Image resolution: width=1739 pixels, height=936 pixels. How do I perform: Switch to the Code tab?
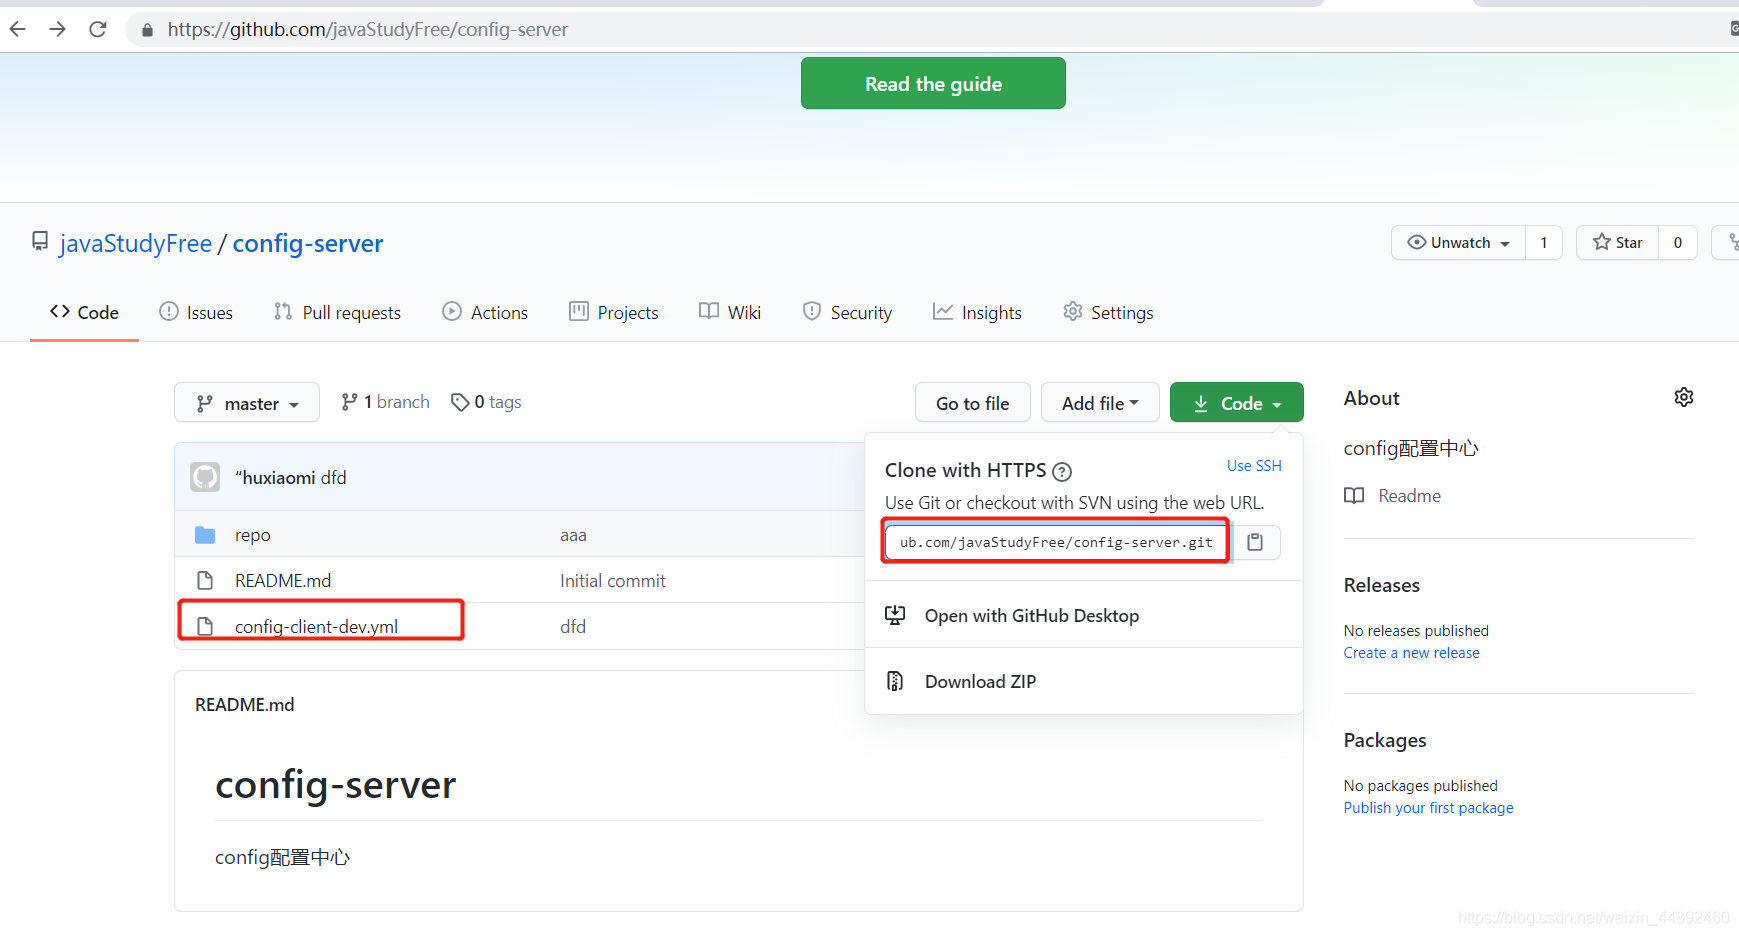pos(84,312)
